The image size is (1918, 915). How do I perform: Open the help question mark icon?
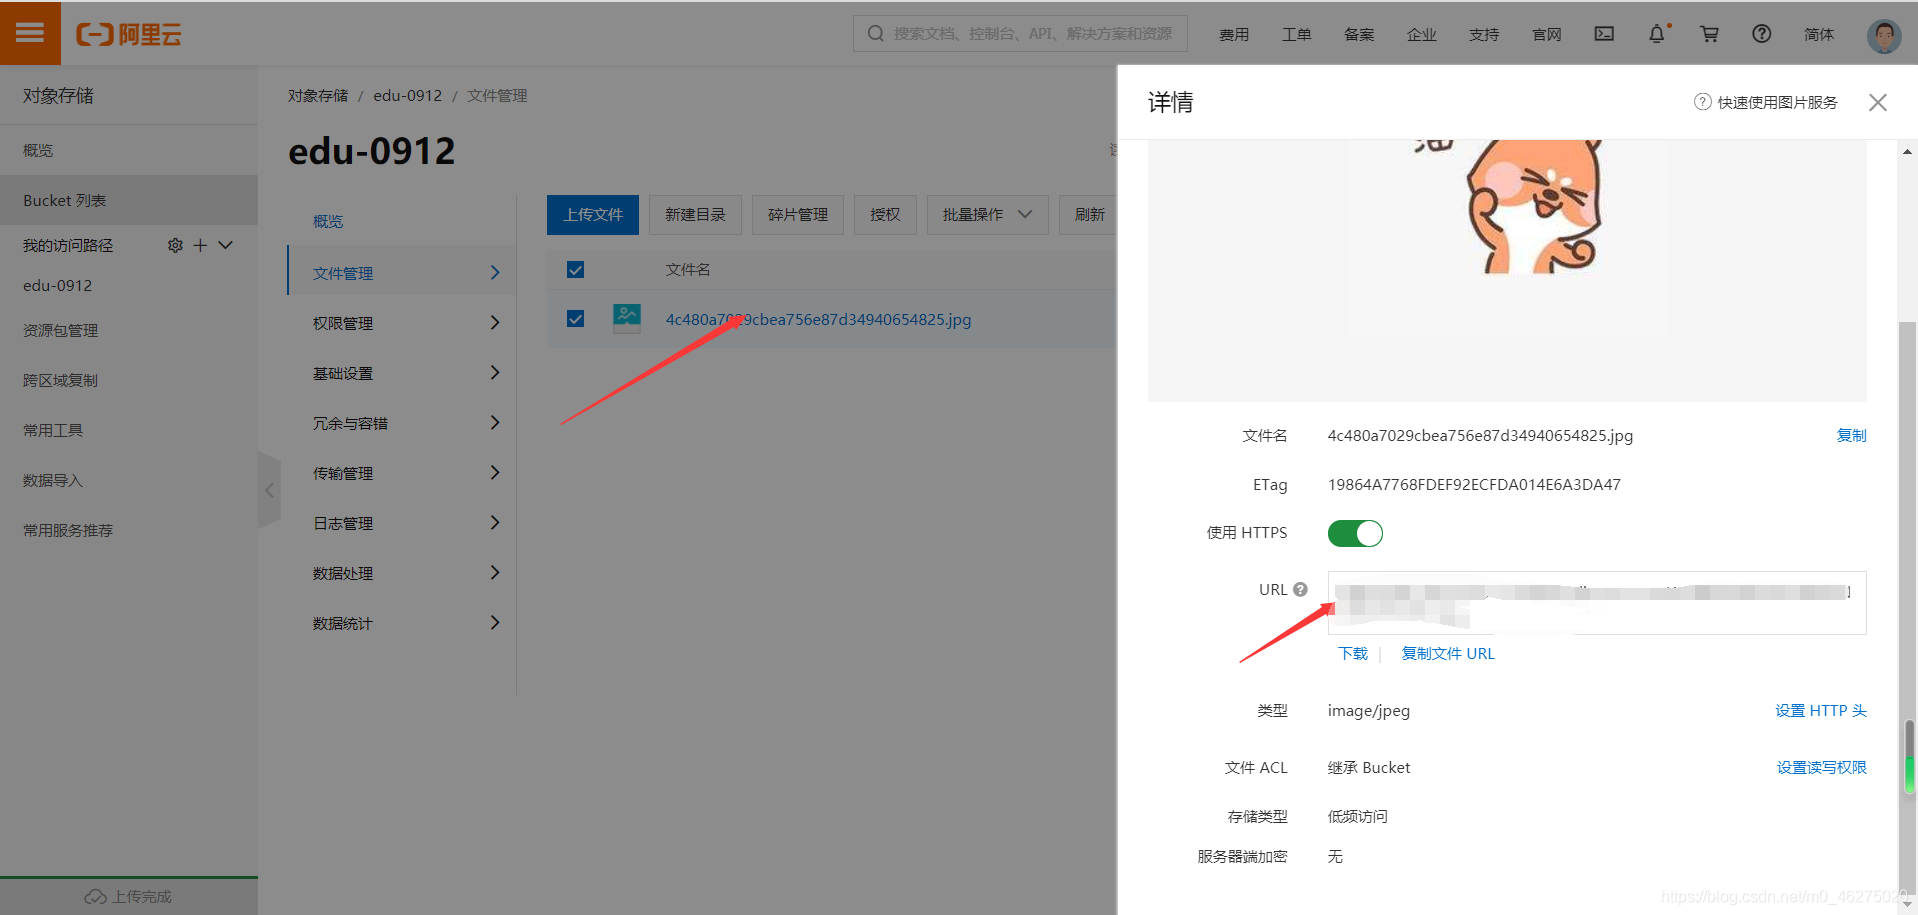(x=1761, y=33)
